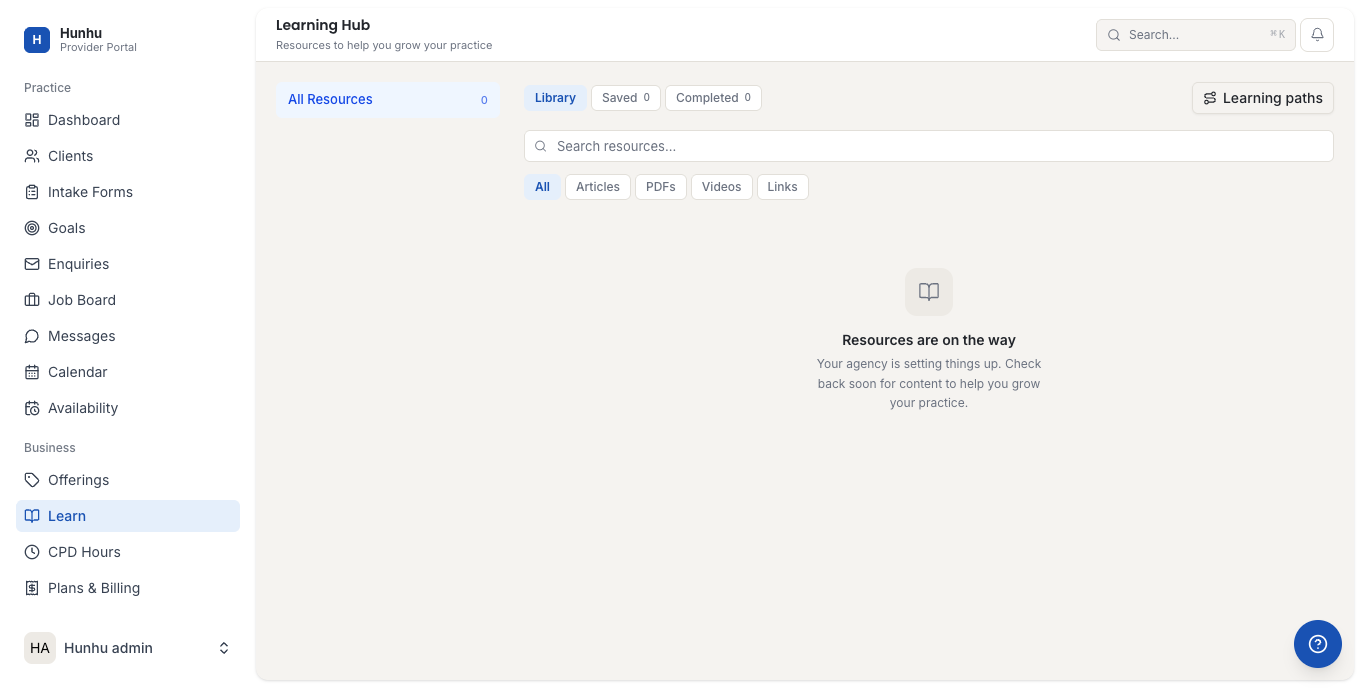Select the Learn menu item

click(x=128, y=516)
